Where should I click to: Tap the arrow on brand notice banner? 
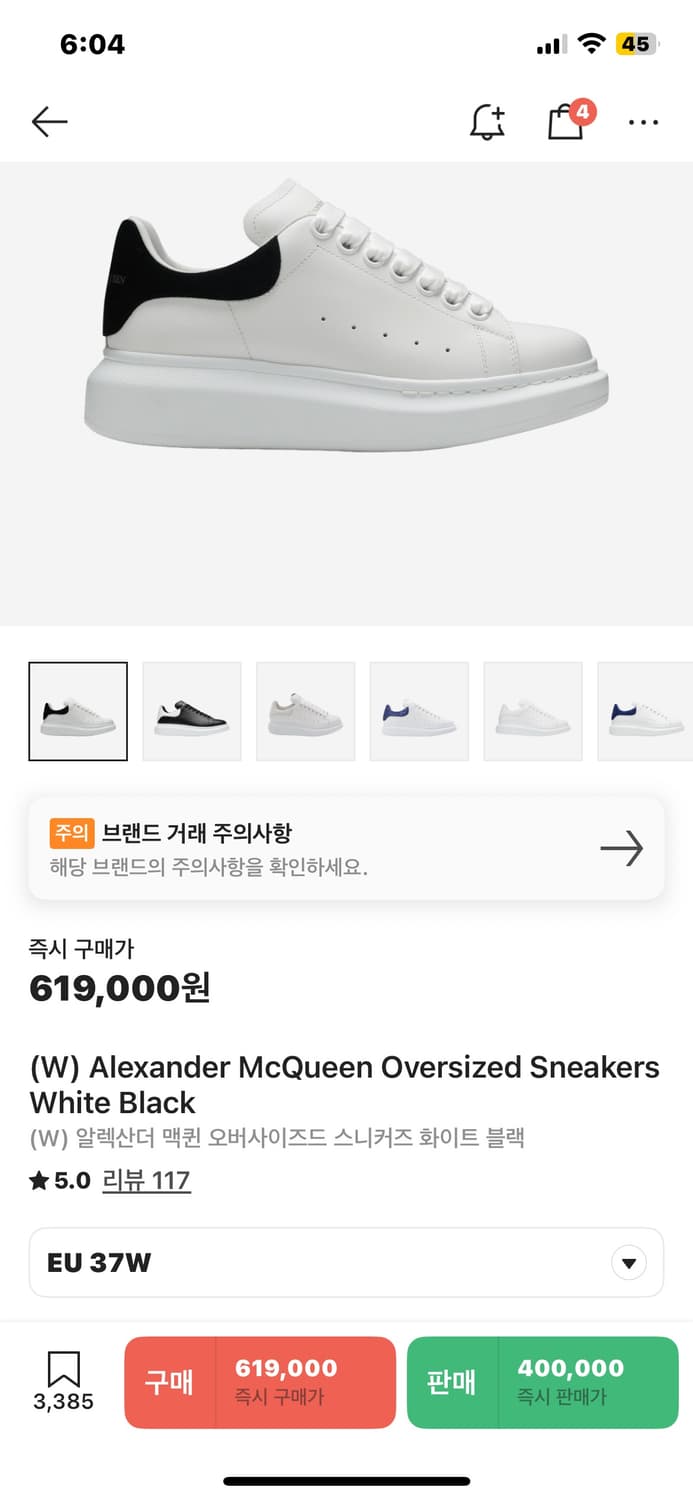[x=621, y=849]
